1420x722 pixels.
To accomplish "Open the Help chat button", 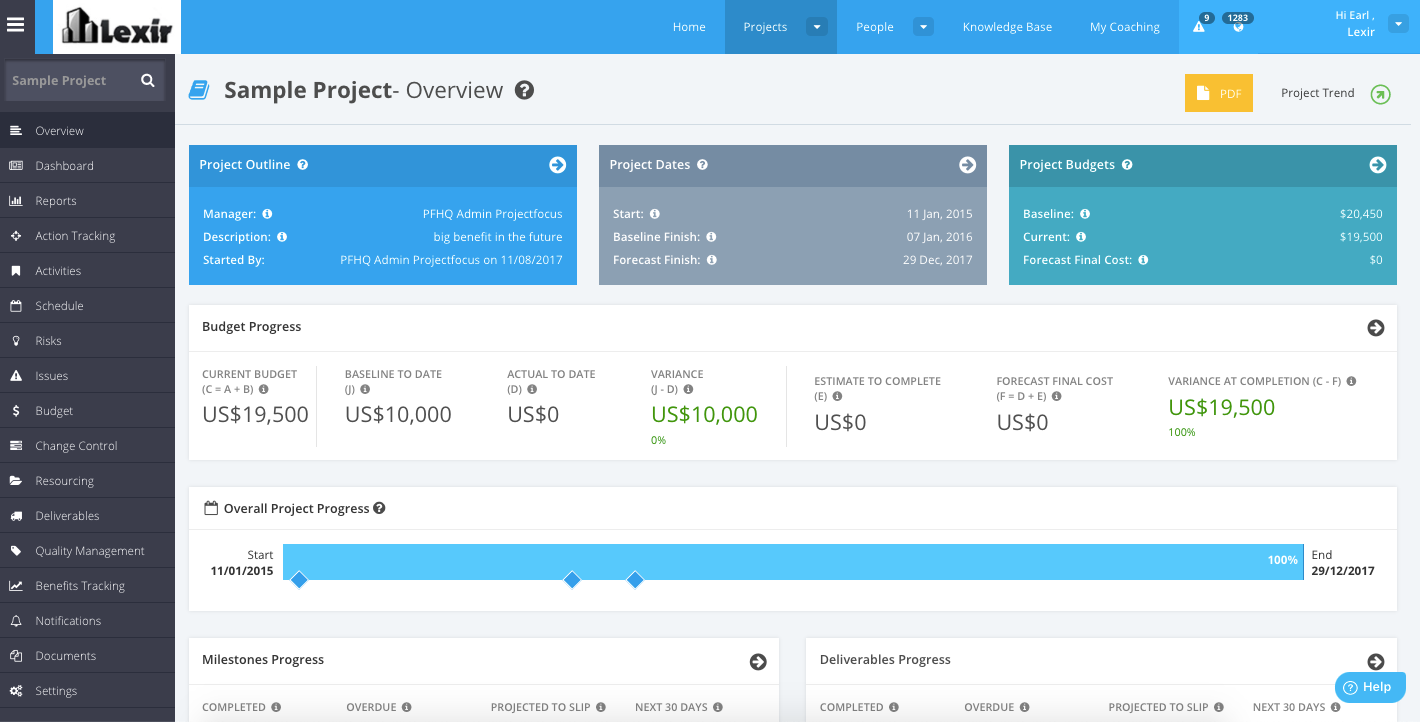I will pyautogui.click(x=1370, y=687).
